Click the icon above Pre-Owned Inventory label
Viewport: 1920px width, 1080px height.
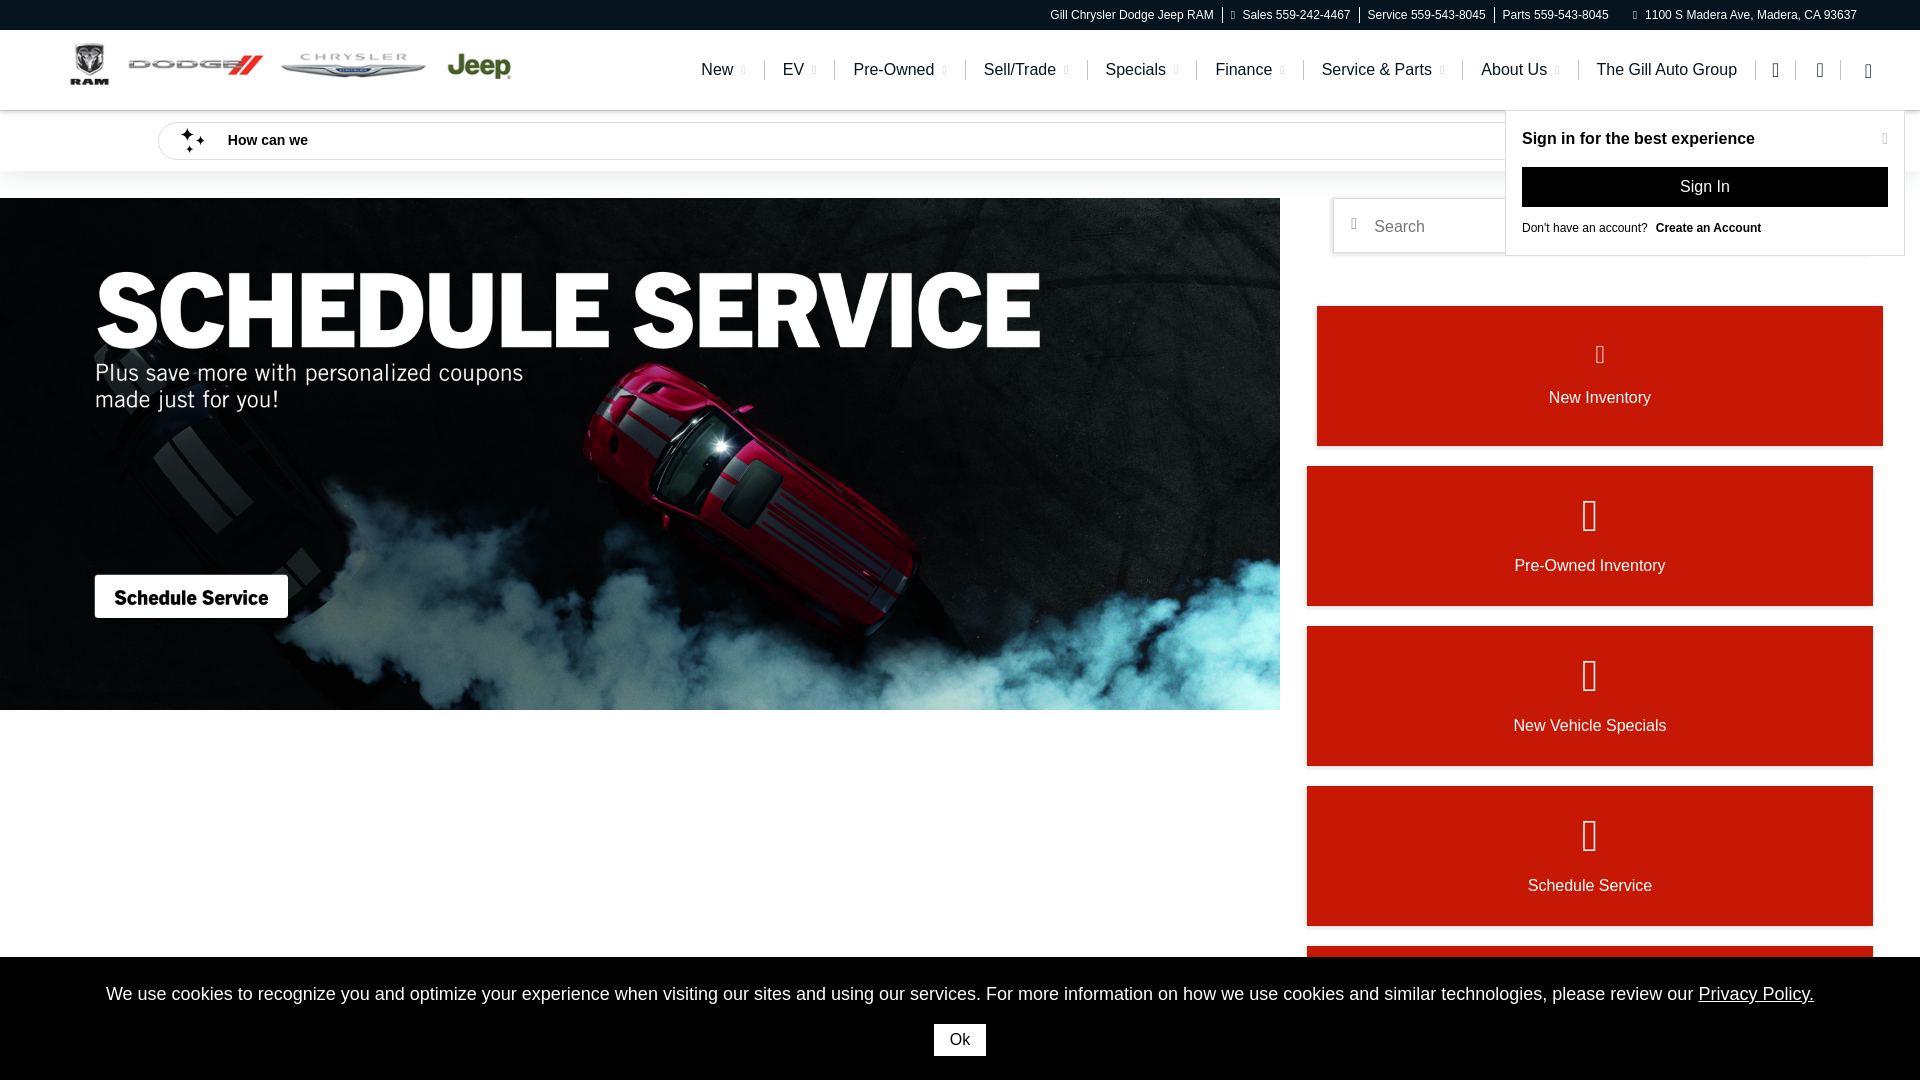(x=1590, y=516)
